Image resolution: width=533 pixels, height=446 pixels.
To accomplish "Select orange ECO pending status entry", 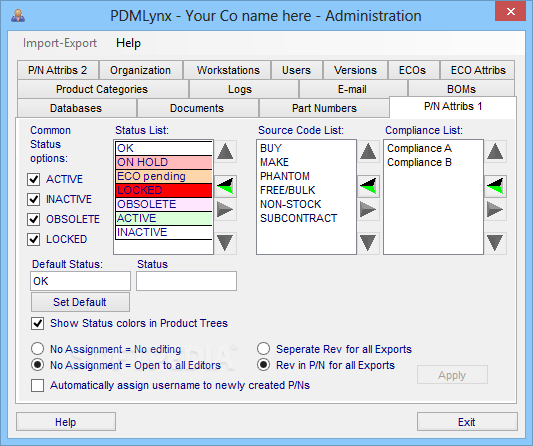I will (164, 176).
